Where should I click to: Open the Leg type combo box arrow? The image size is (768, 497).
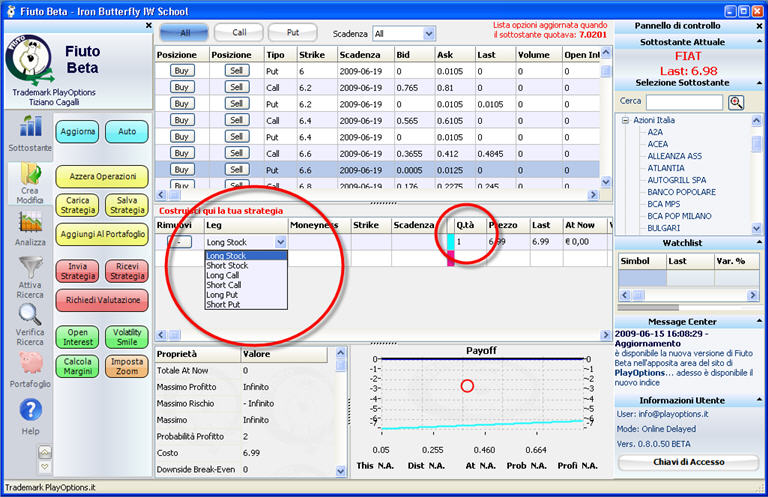coord(280,242)
